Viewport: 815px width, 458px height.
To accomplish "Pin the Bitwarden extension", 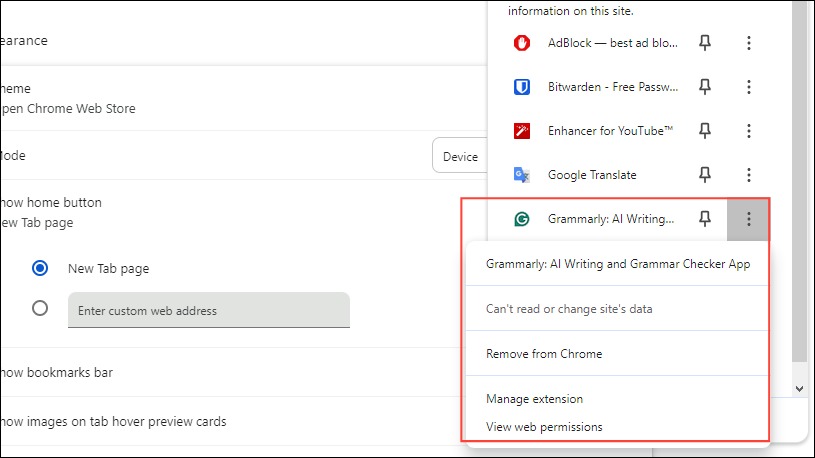I will click(704, 87).
